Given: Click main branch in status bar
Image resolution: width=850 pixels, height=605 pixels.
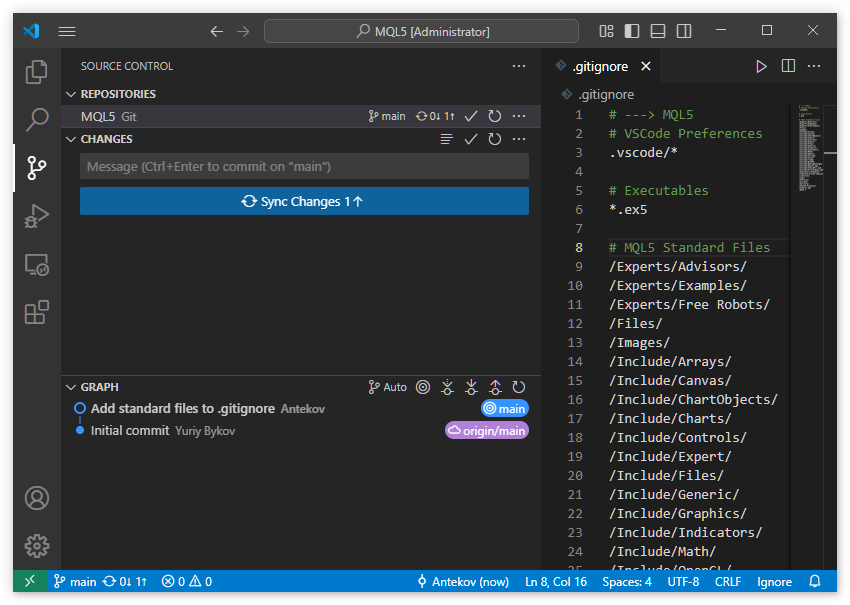Looking at the screenshot, I should coord(75,581).
